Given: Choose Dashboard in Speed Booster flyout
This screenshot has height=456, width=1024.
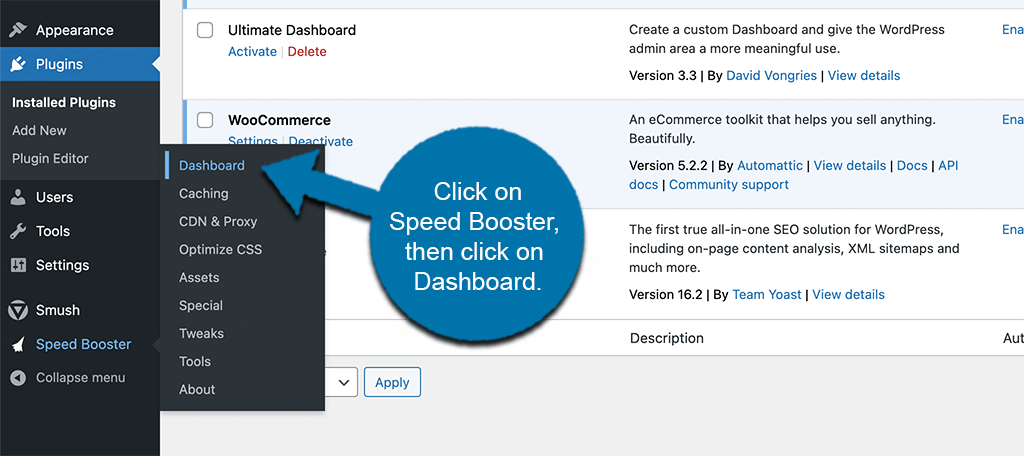Looking at the screenshot, I should 212,165.
